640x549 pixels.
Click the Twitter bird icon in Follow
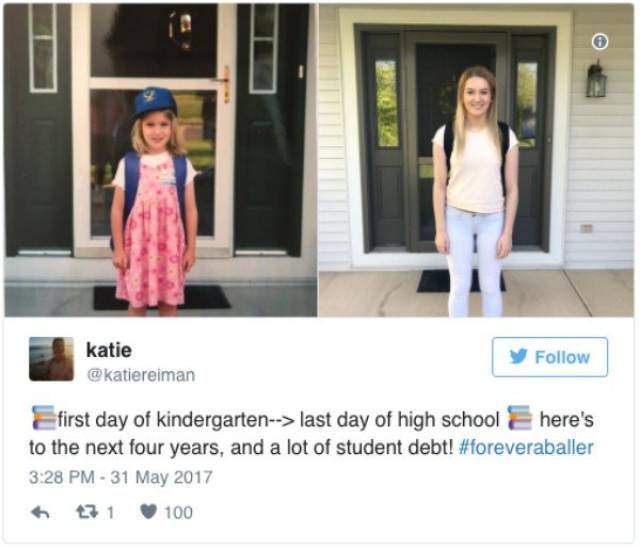[518, 357]
